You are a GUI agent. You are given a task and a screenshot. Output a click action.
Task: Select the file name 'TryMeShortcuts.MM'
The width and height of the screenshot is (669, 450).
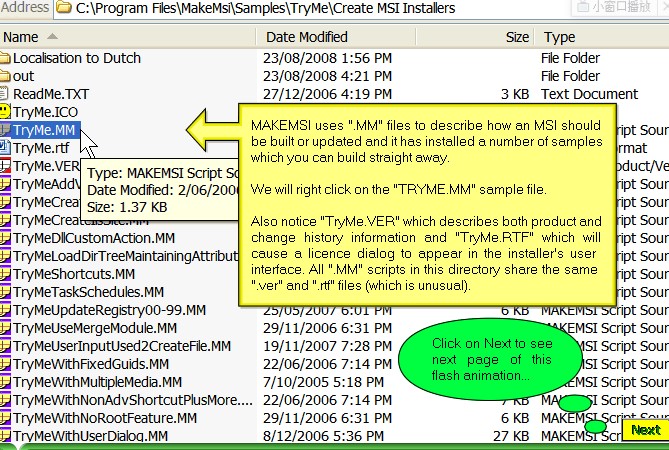pyautogui.click(x=74, y=273)
